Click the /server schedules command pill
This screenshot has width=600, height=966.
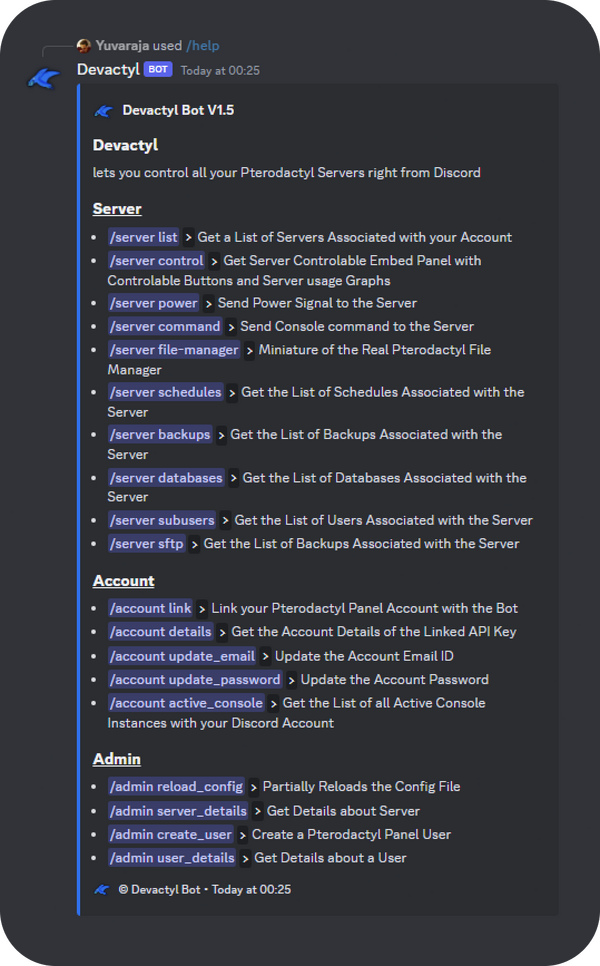[165, 392]
